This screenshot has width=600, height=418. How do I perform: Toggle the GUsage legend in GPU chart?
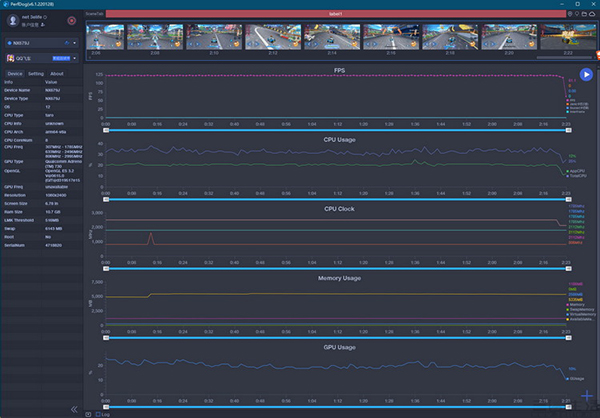click(x=577, y=377)
